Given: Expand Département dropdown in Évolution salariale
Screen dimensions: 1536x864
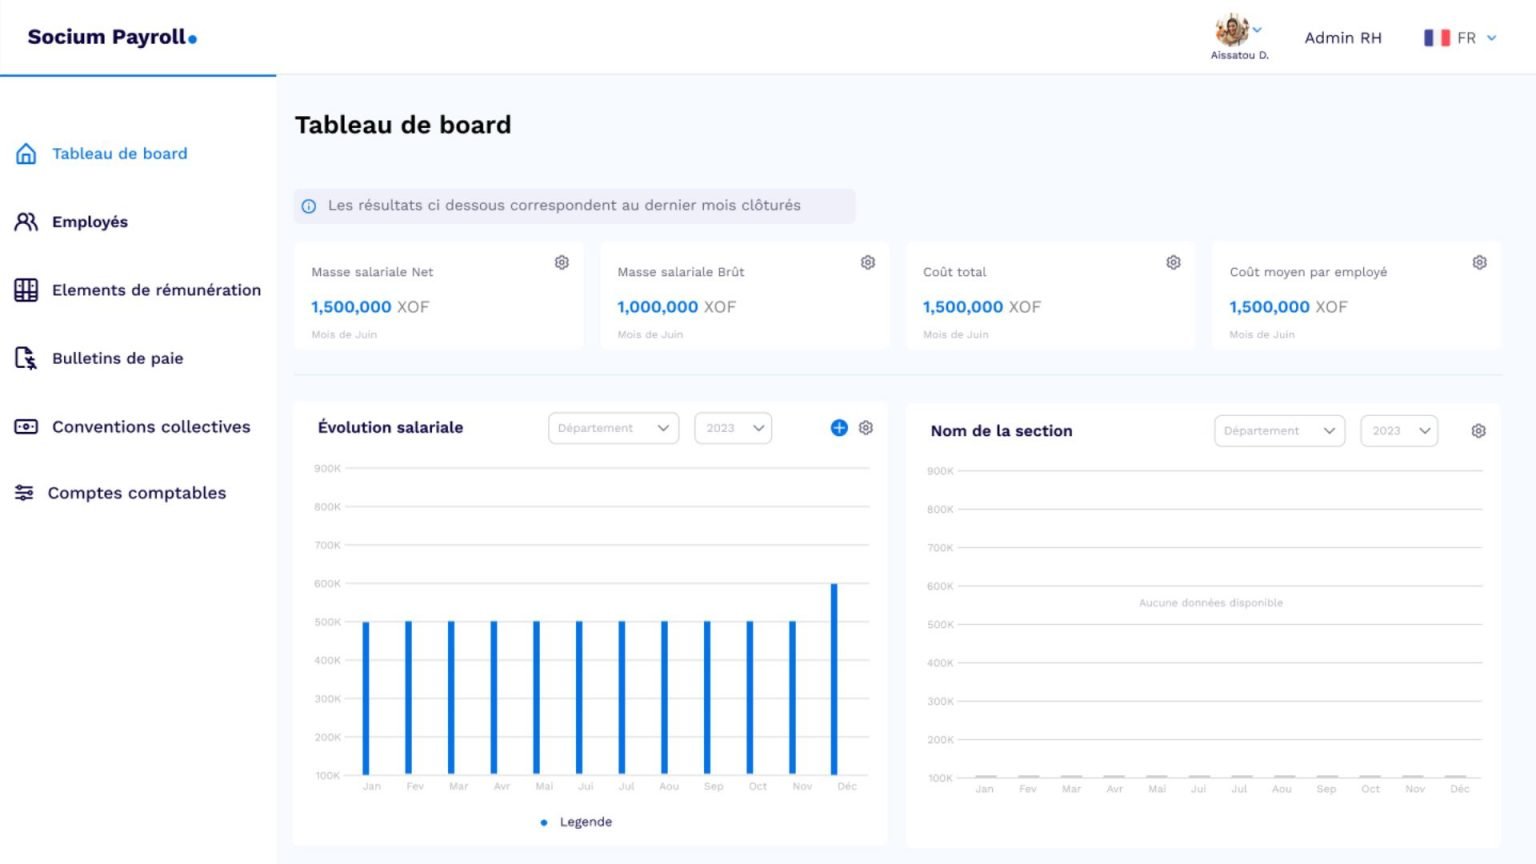Looking at the screenshot, I should tap(614, 428).
